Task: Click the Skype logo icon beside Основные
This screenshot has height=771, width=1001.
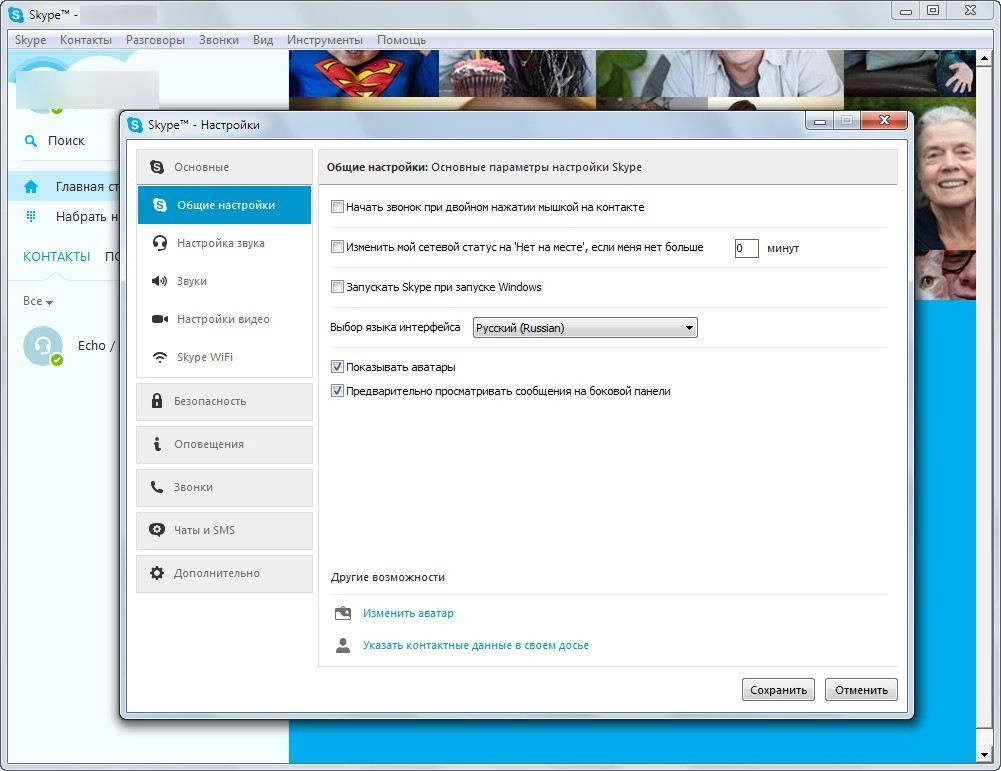Action: pos(156,167)
